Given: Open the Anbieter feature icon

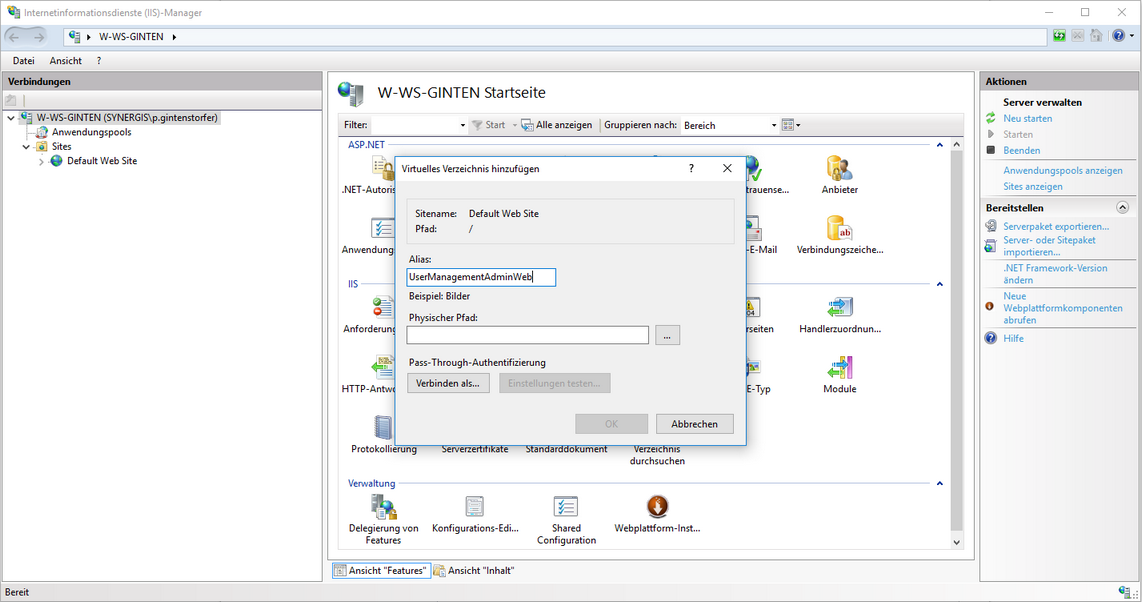Looking at the screenshot, I should pyautogui.click(x=839, y=170).
